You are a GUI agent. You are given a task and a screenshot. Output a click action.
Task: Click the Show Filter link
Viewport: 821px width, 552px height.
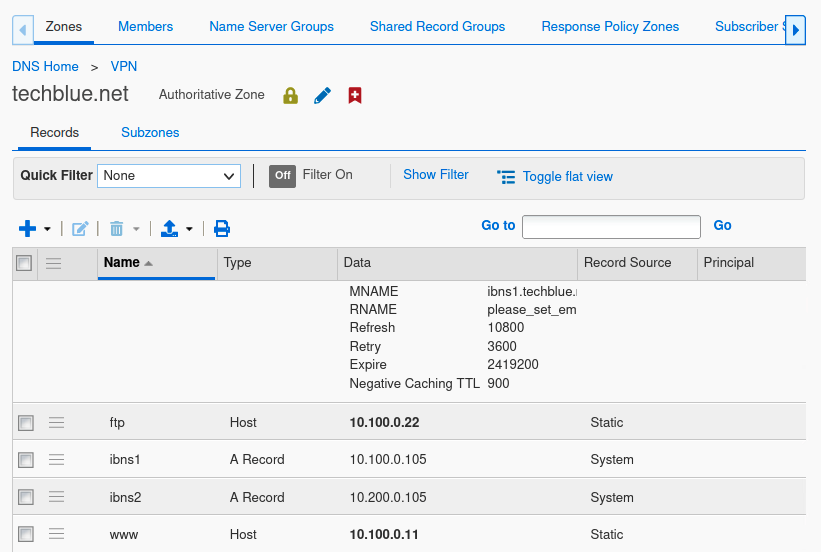pos(435,175)
